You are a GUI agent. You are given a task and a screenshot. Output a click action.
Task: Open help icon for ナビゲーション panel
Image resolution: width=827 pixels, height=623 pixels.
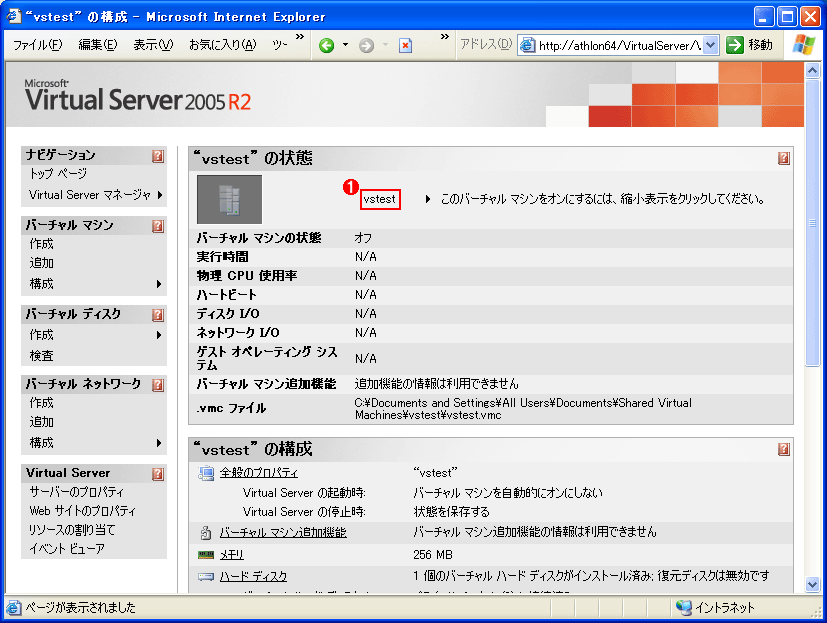158,156
